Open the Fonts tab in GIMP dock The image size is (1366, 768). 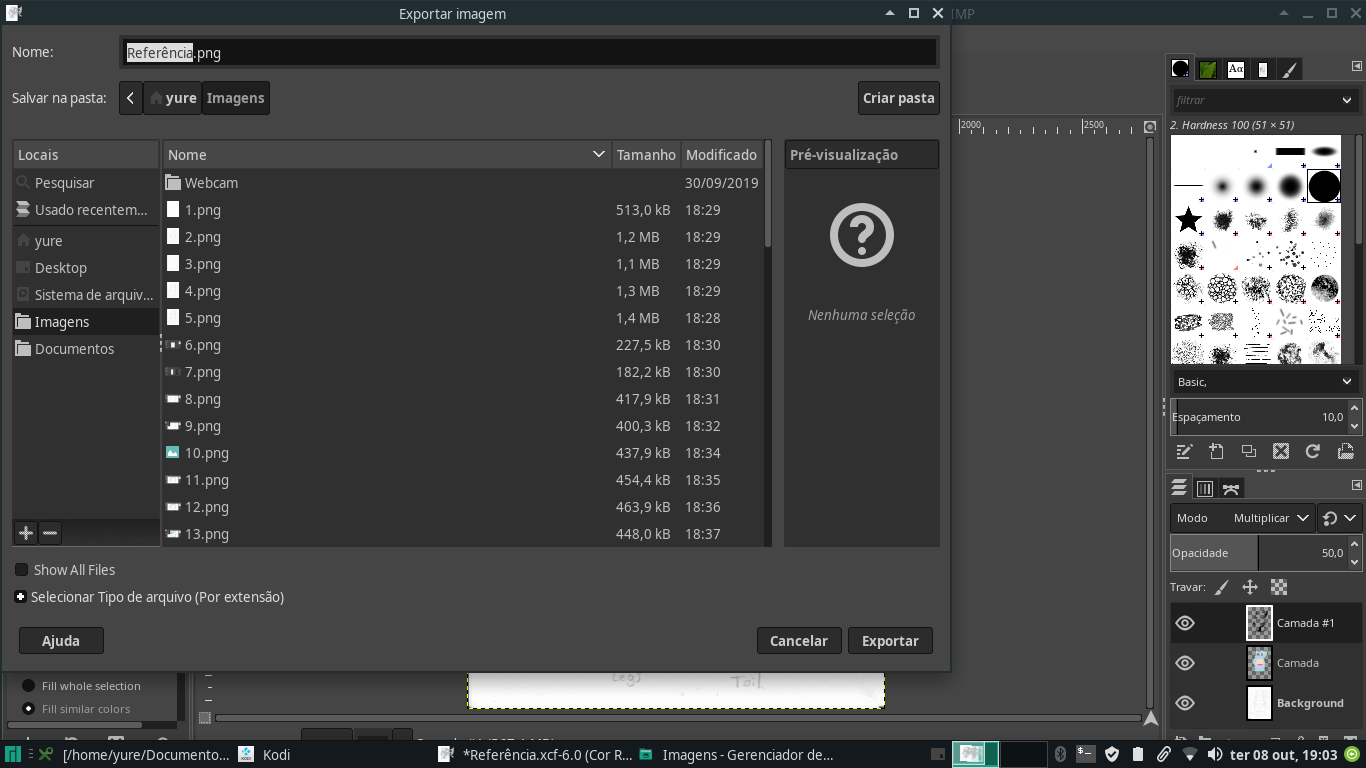[x=1236, y=69]
